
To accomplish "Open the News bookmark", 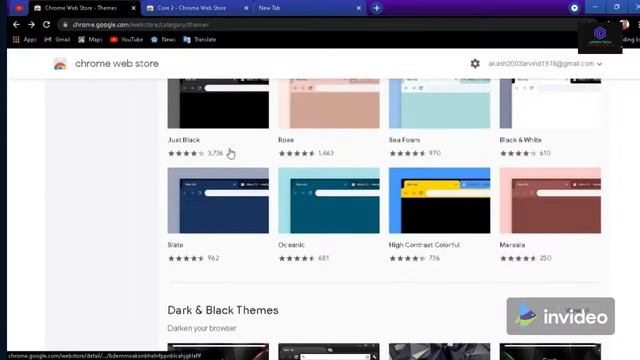I will point(163,40).
